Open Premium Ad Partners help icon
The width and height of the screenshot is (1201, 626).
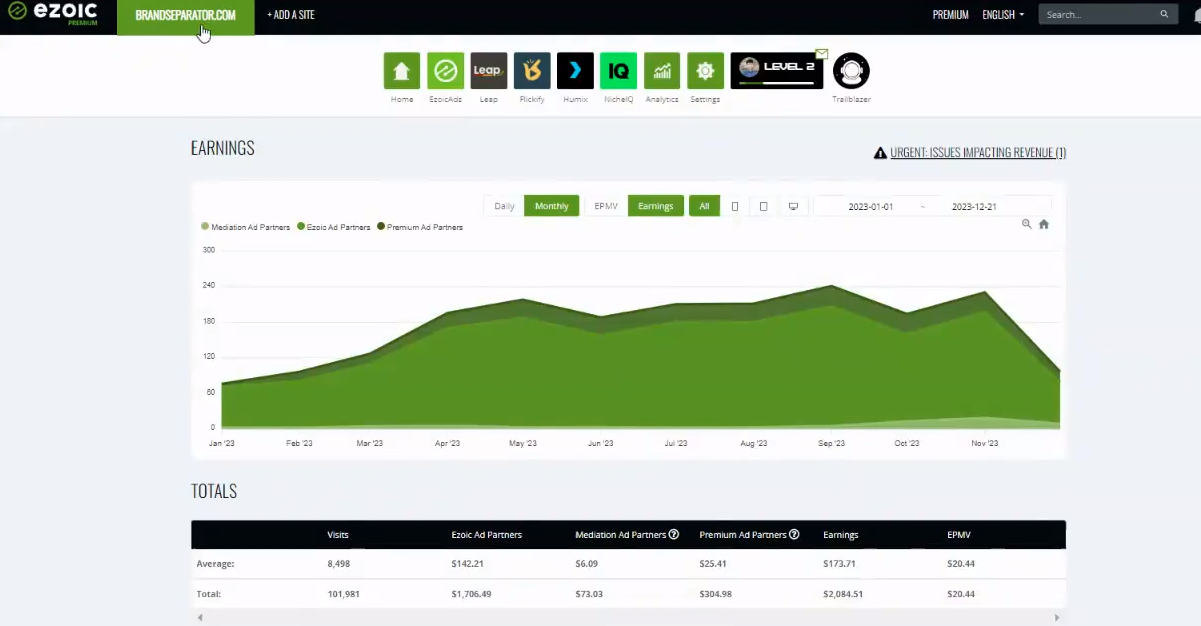794,534
